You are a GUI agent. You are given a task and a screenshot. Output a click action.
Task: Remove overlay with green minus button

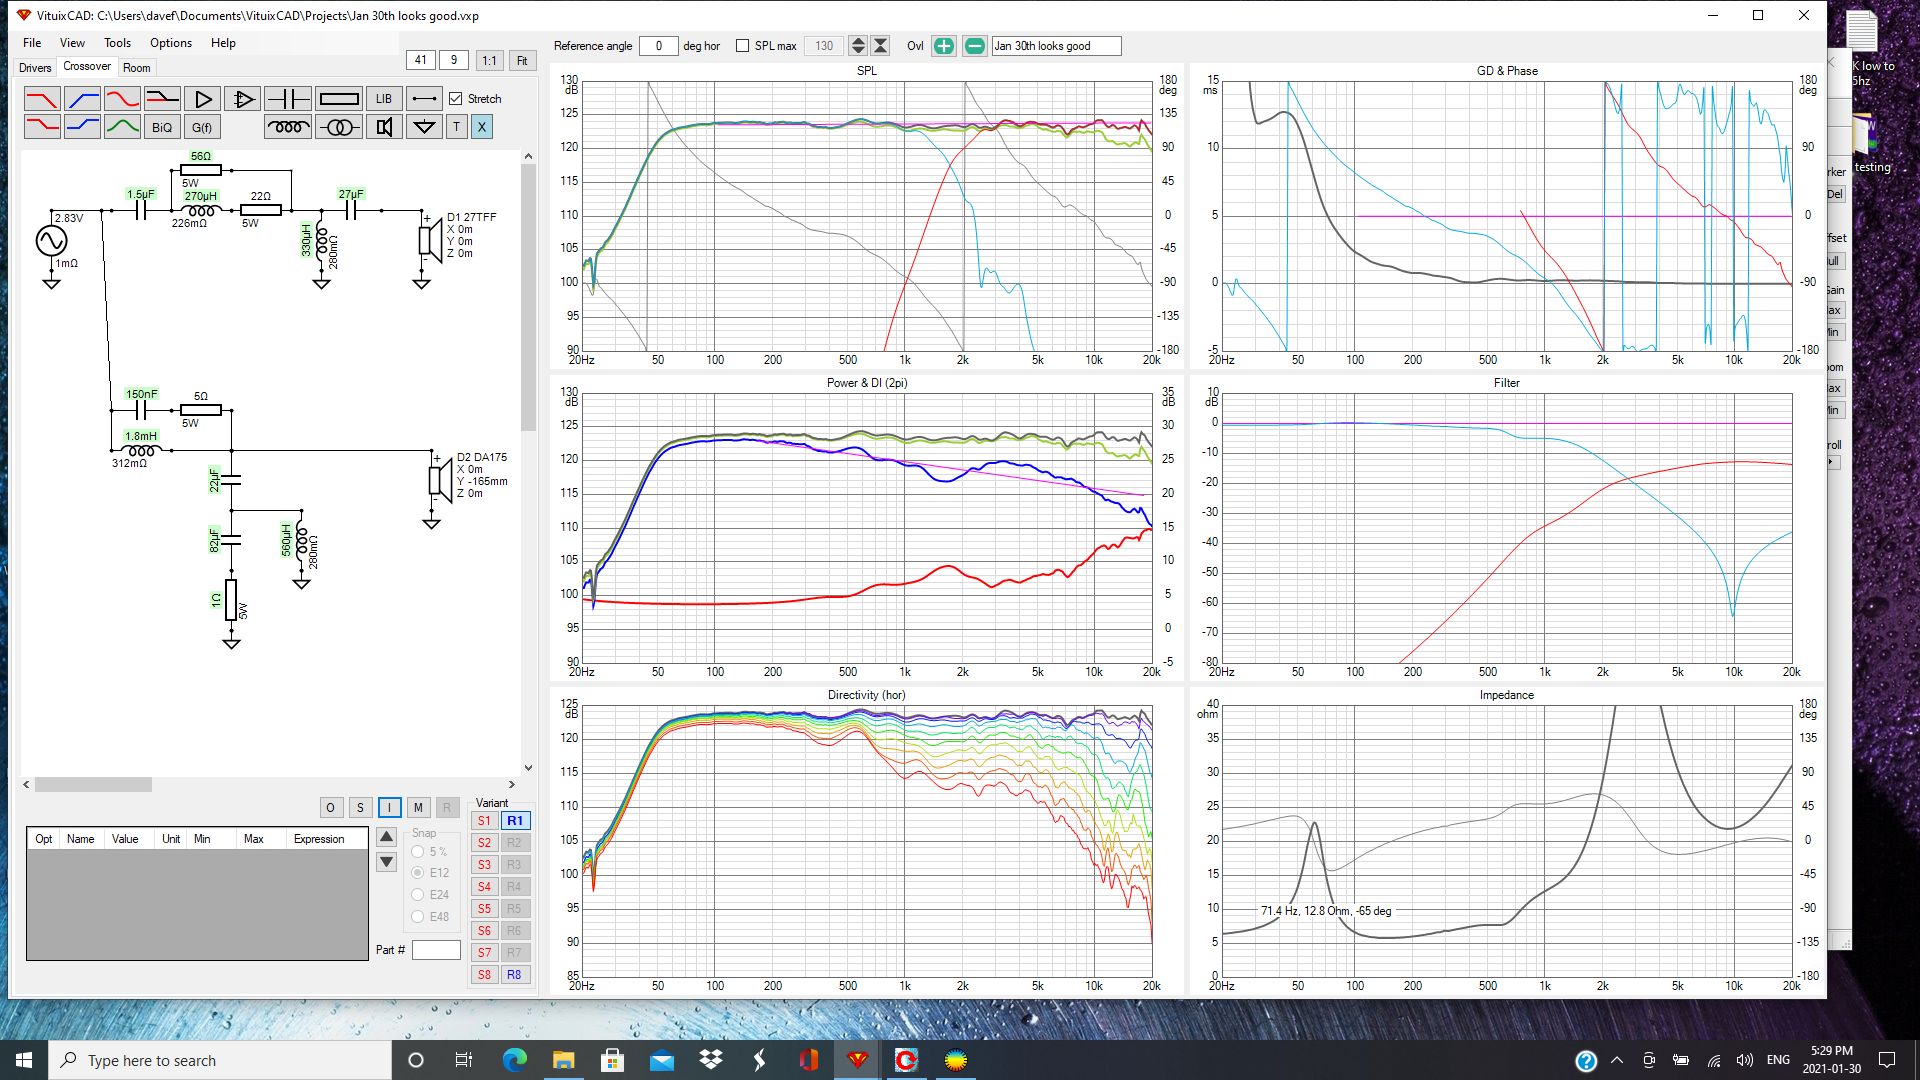tap(974, 46)
